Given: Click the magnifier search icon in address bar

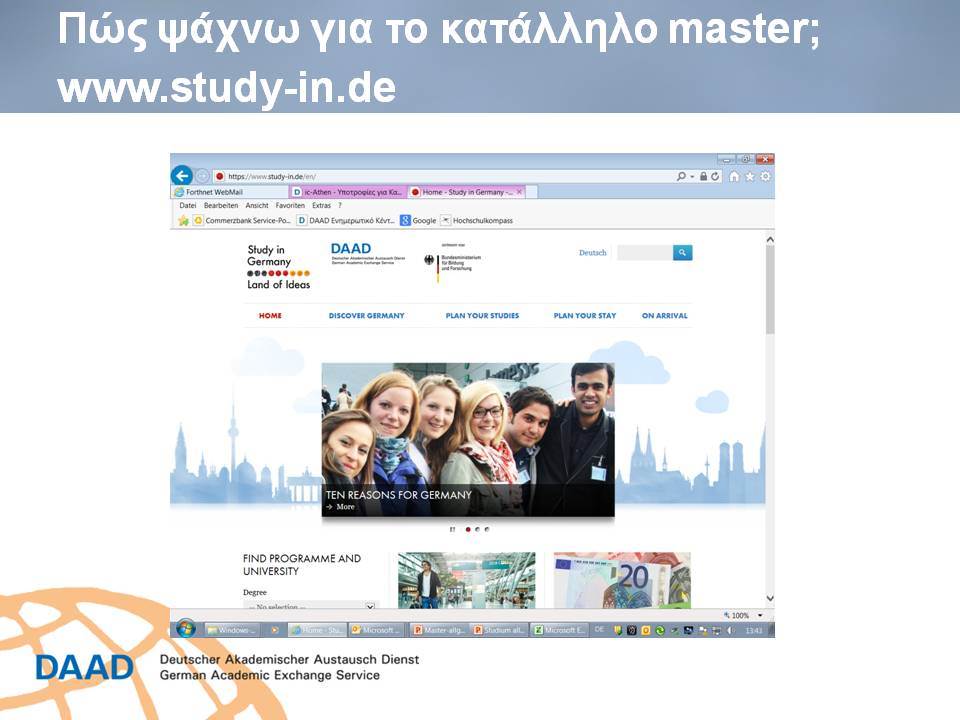Looking at the screenshot, I should click(681, 176).
